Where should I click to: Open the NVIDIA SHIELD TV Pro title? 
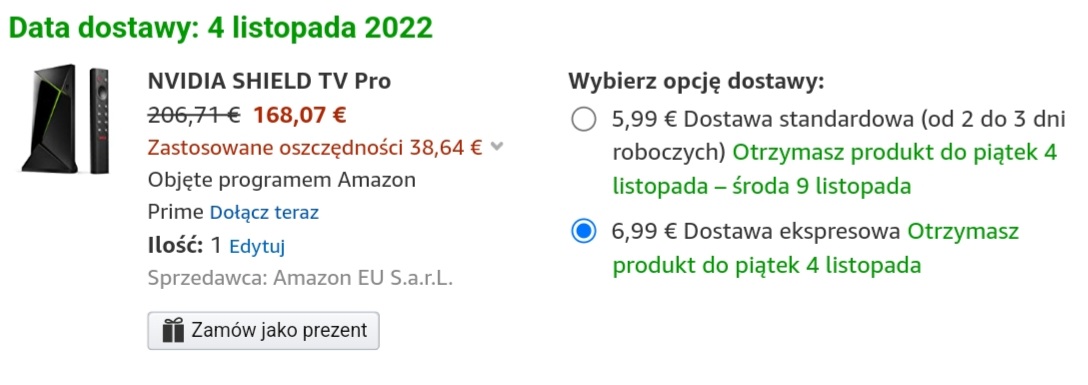pos(269,81)
